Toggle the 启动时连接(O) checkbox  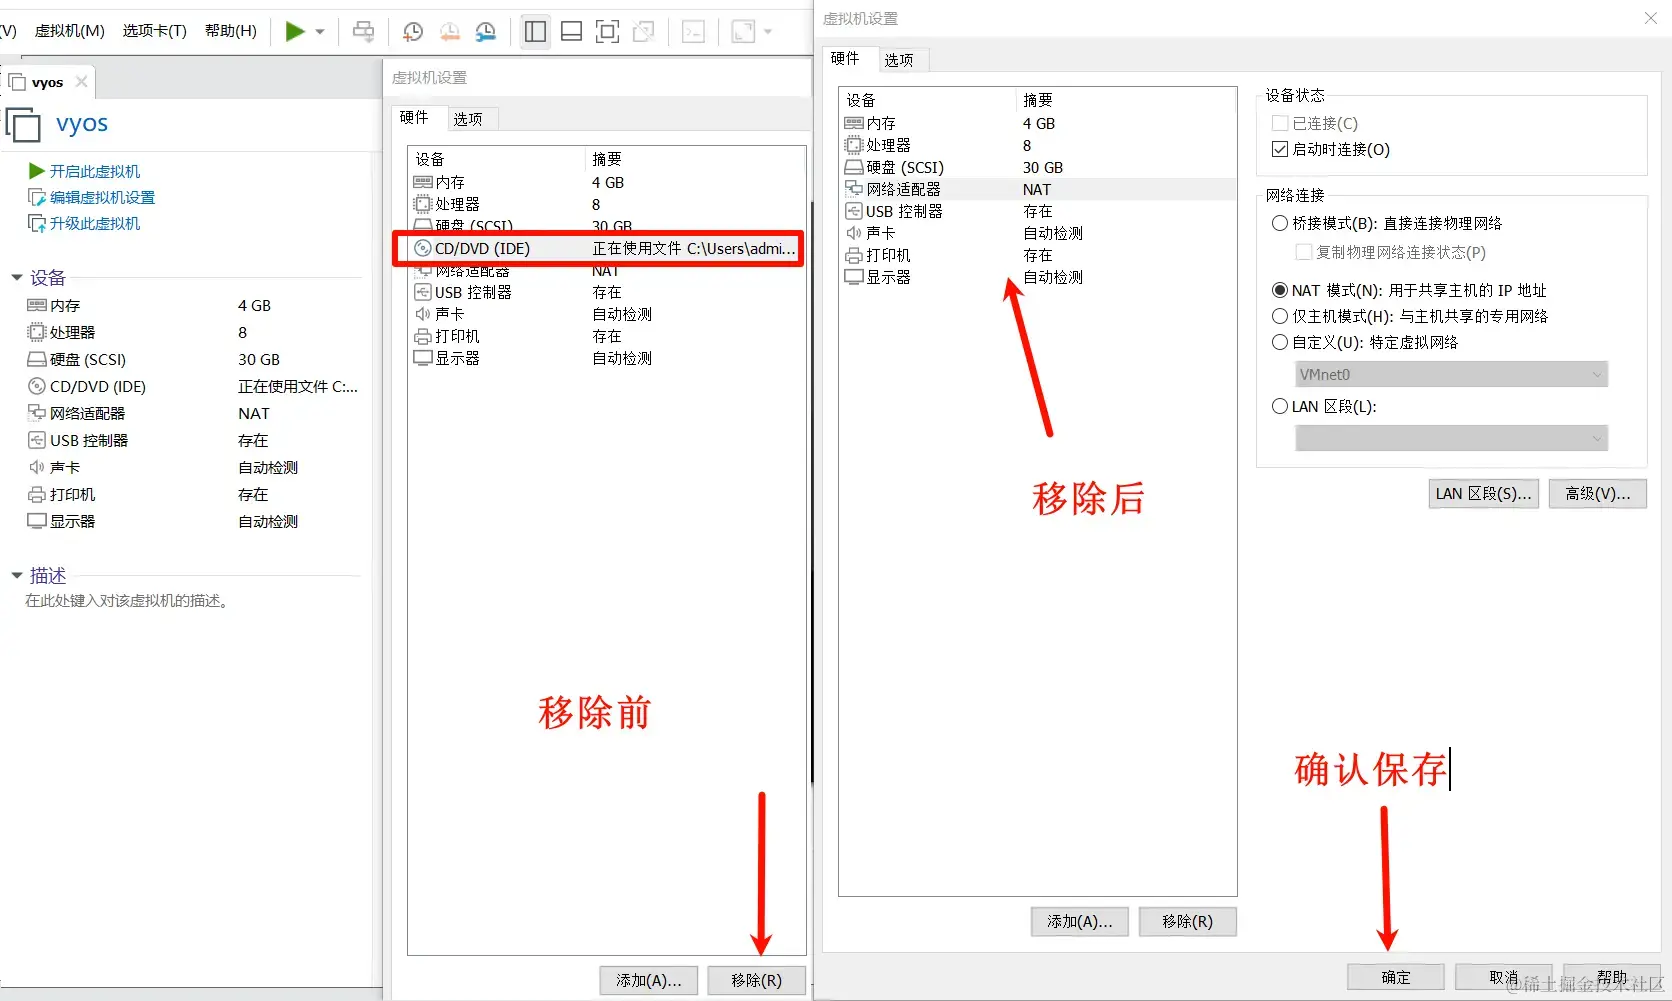click(1279, 149)
